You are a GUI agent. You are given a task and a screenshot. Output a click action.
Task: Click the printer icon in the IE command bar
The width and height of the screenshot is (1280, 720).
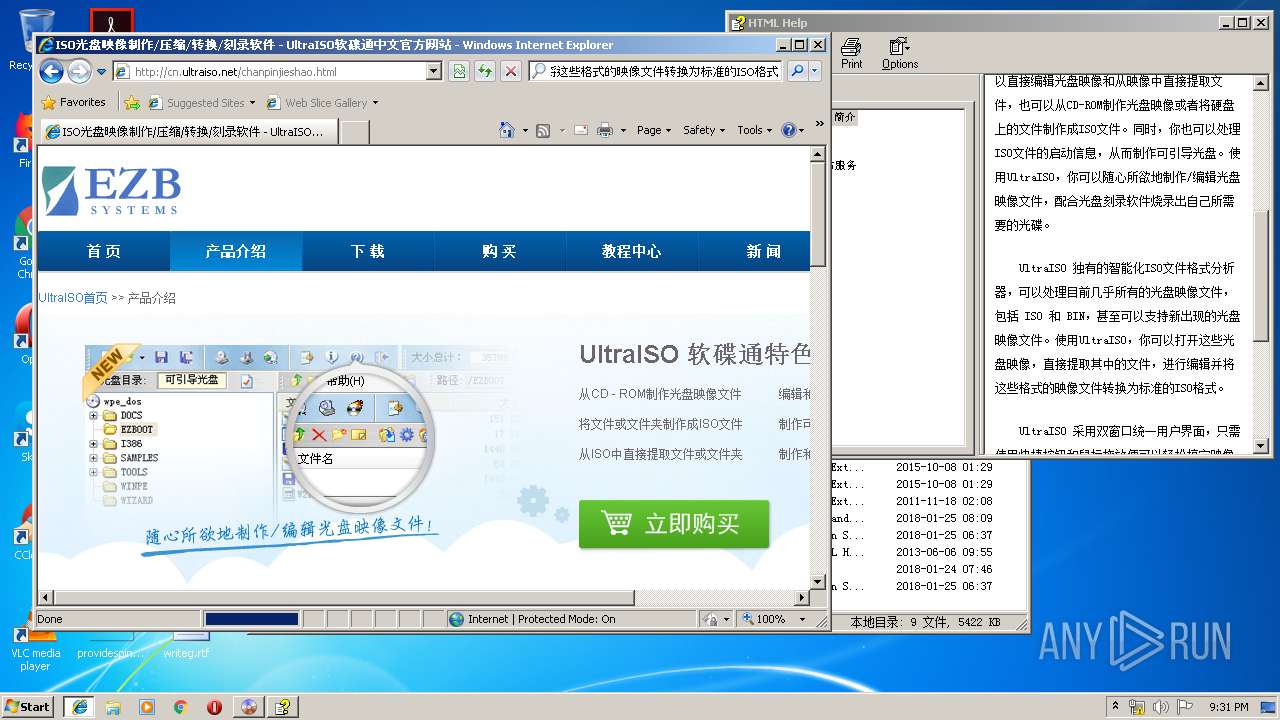tap(605, 130)
